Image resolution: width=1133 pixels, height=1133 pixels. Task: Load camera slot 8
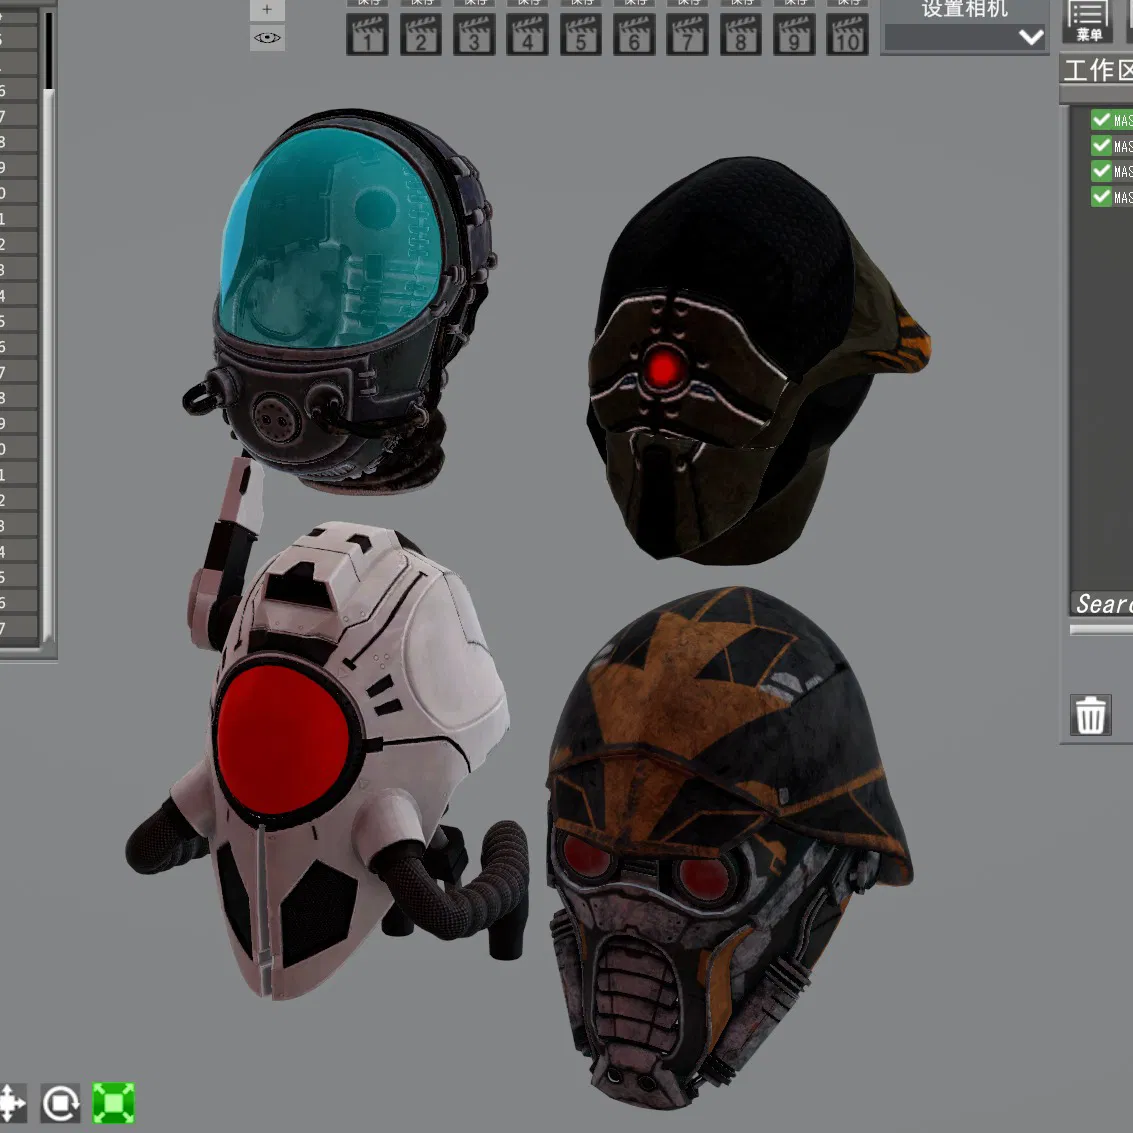coord(741,35)
